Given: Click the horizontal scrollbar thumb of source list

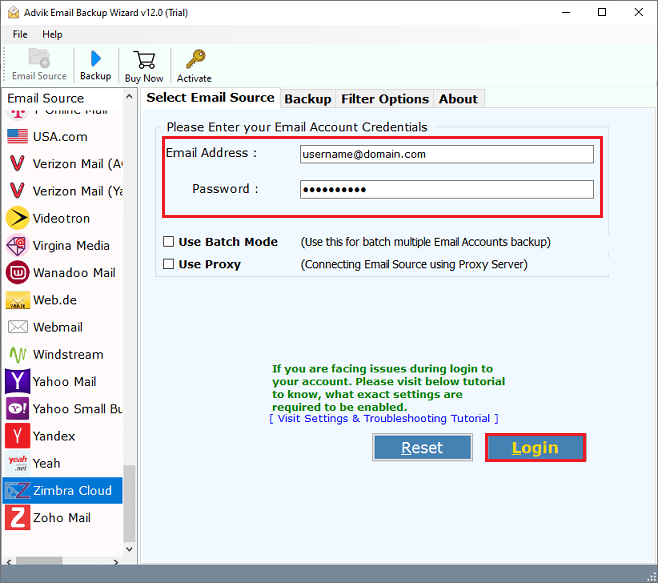Looking at the screenshot, I should (39, 562).
